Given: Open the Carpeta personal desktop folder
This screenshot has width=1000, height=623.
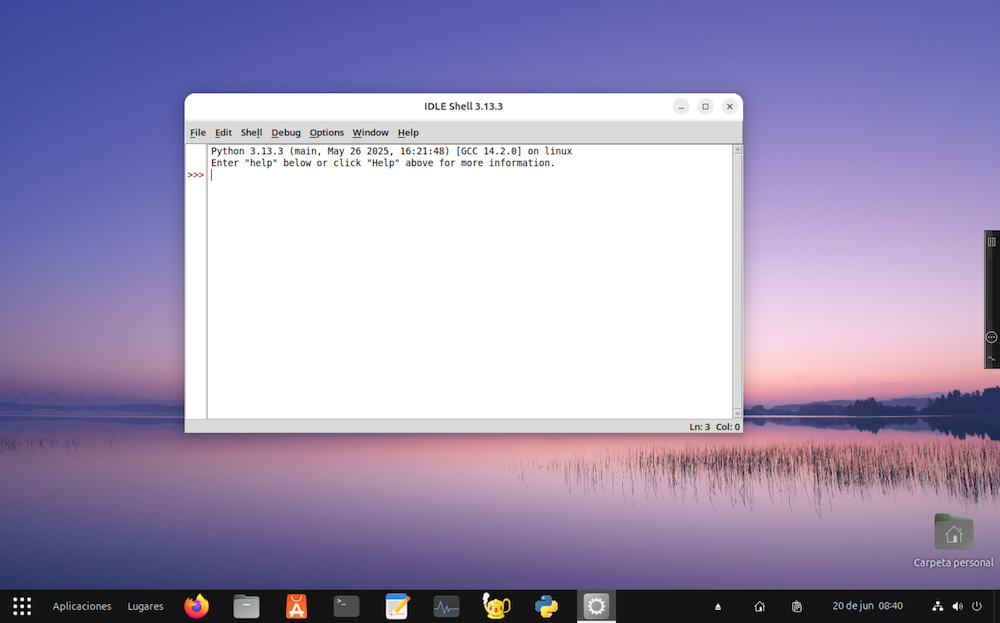Looking at the screenshot, I should pyautogui.click(x=953, y=534).
